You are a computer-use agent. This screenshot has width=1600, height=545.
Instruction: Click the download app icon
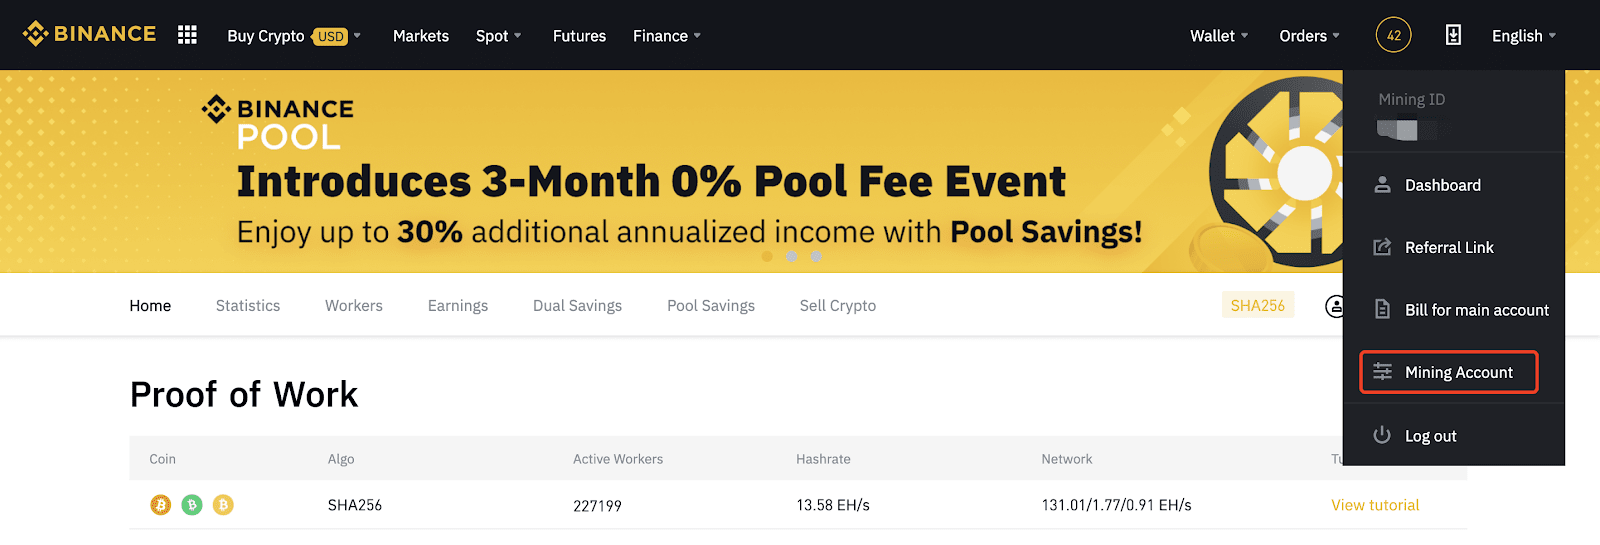tap(1453, 35)
